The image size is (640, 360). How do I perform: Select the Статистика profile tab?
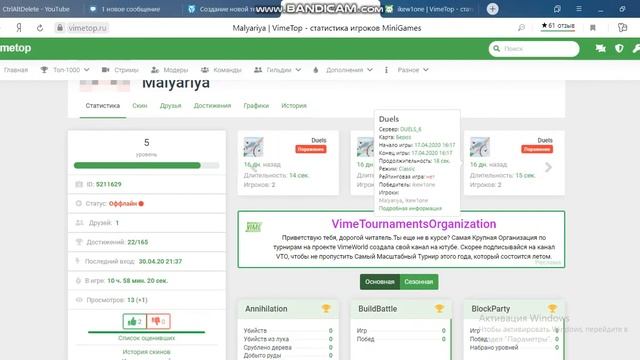(103, 106)
